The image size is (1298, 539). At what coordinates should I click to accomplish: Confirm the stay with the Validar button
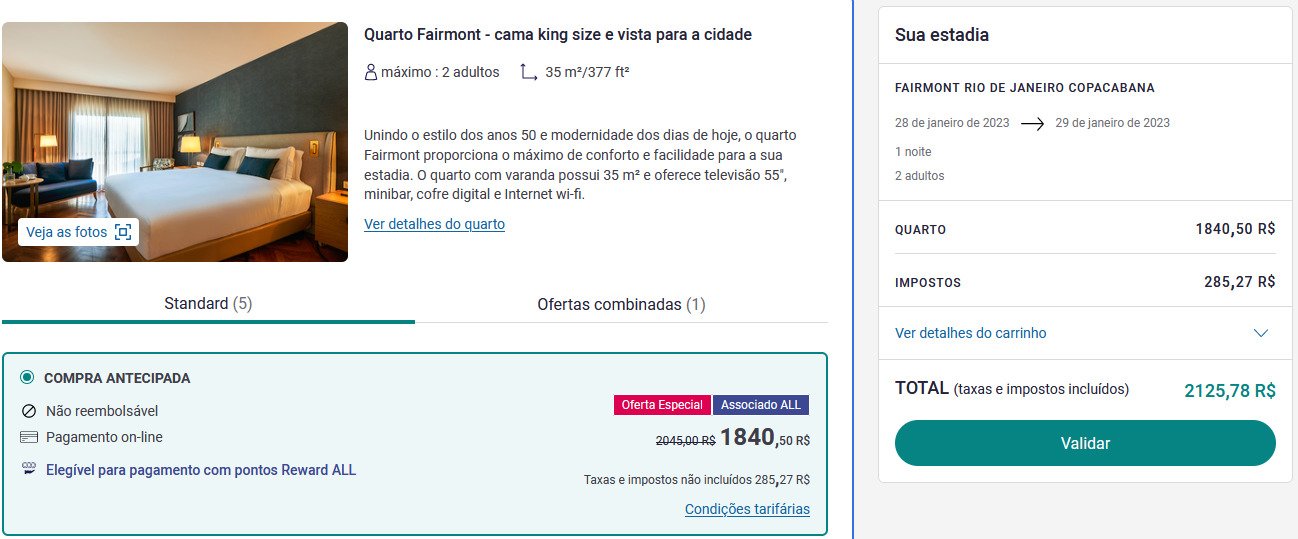(1085, 443)
